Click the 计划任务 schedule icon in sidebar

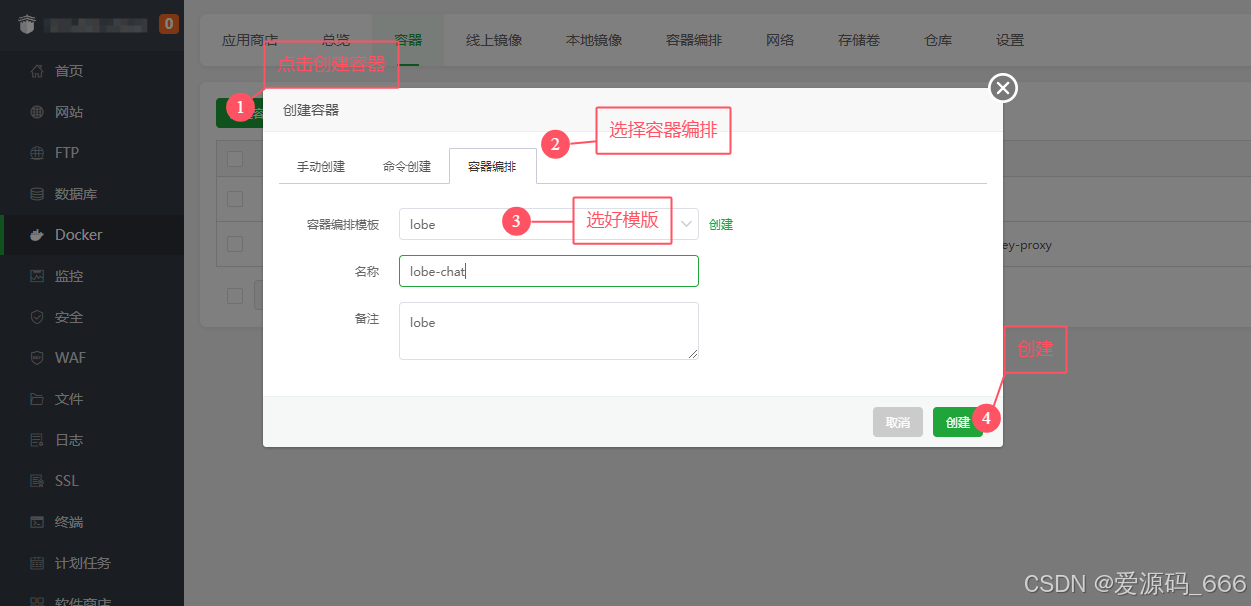click(x=37, y=563)
